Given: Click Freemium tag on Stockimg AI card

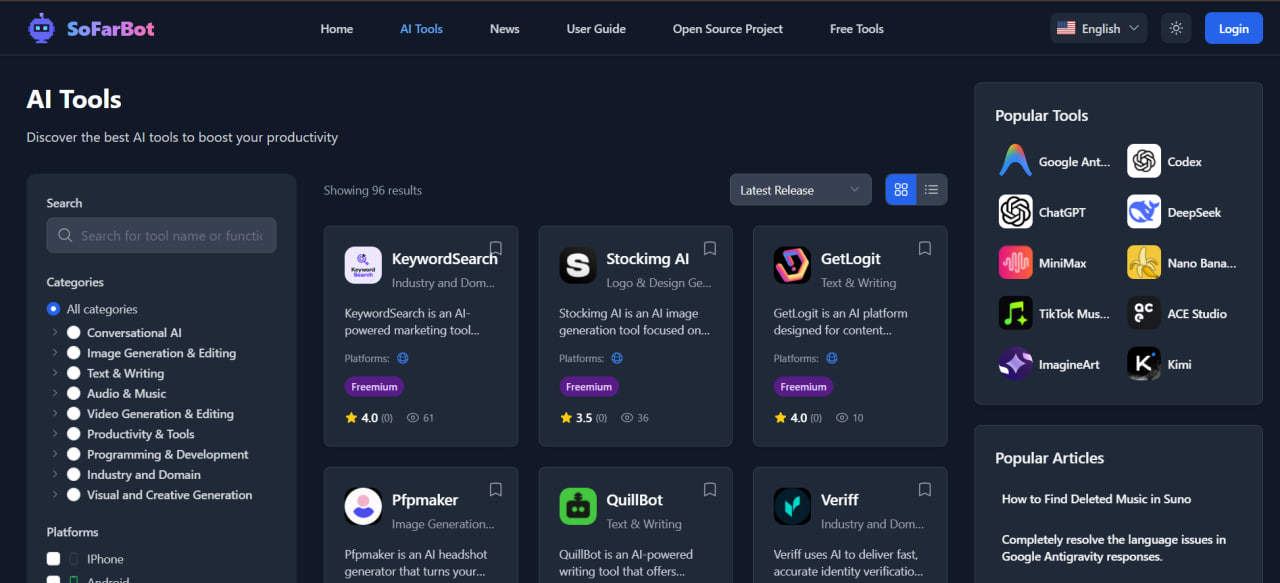Looking at the screenshot, I should [x=589, y=387].
